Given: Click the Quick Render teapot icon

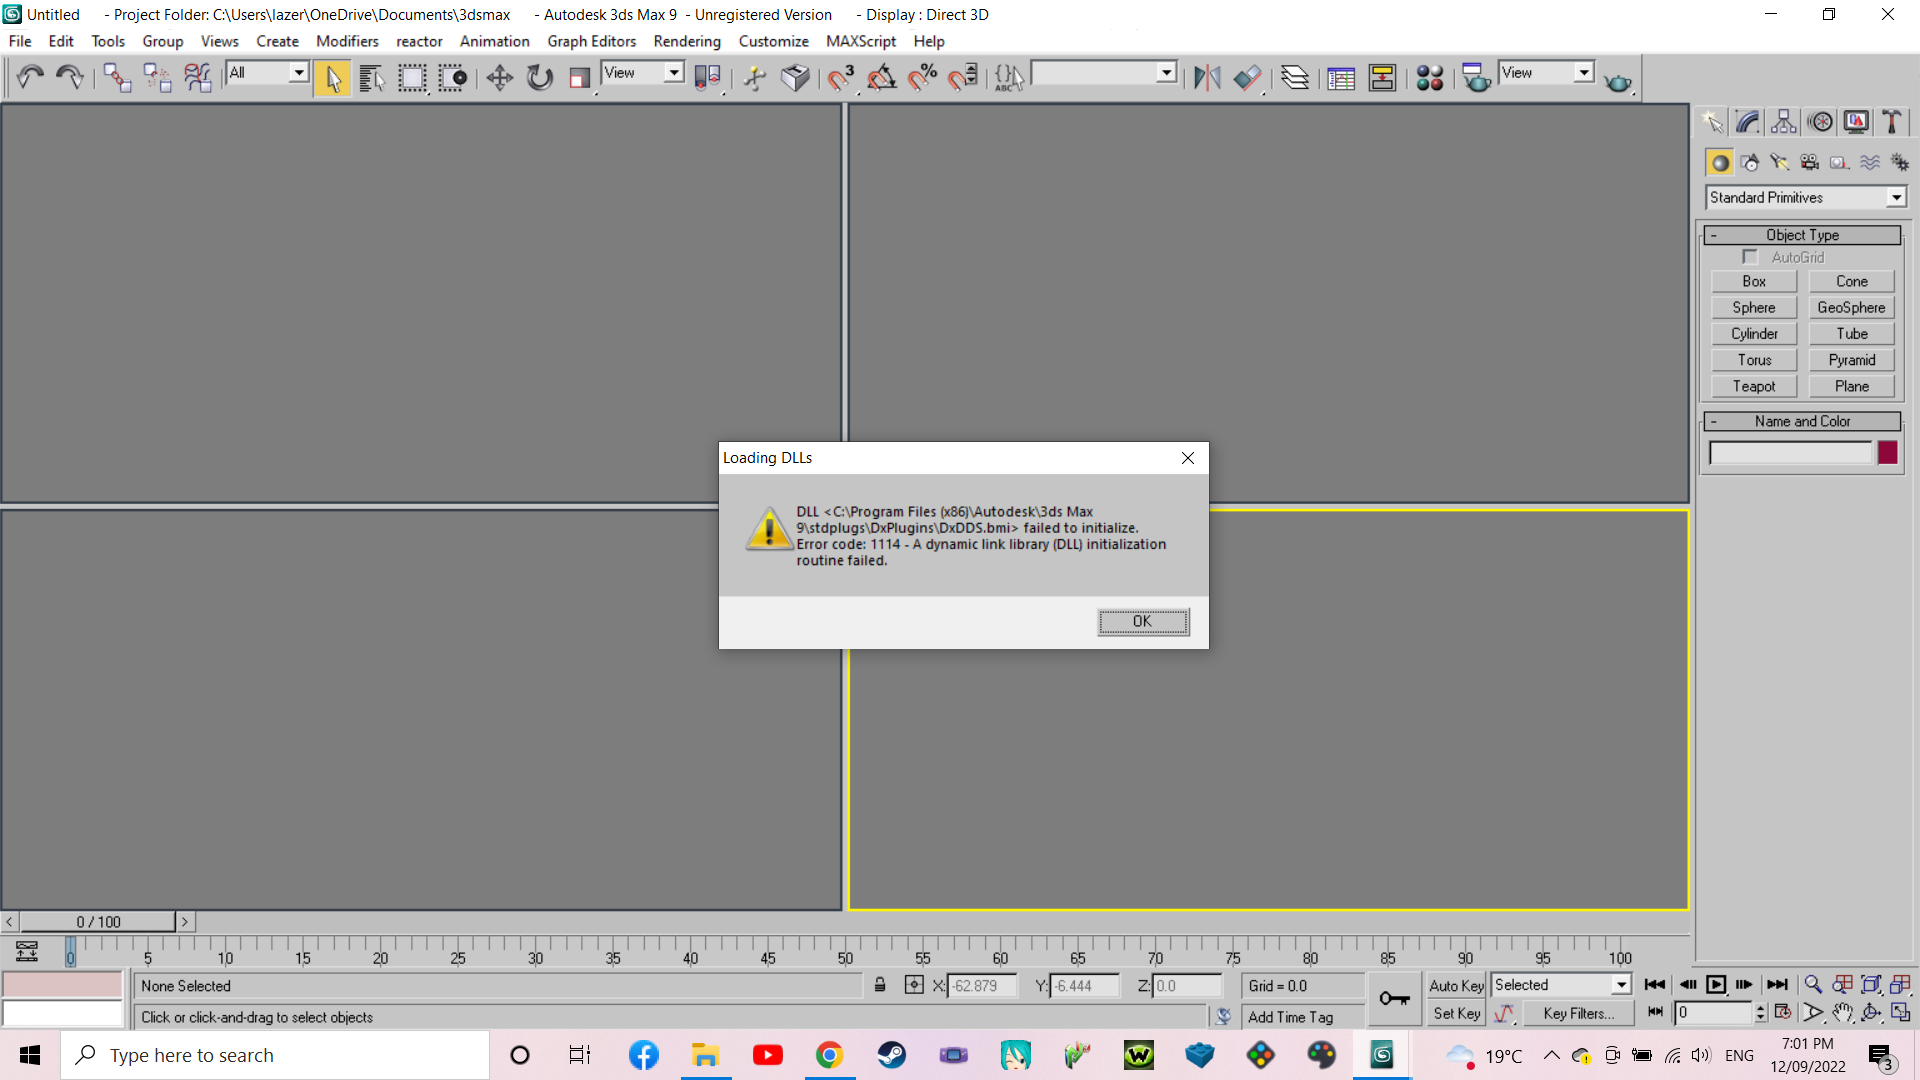Looking at the screenshot, I should pyautogui.click(x=1617, y=79).
